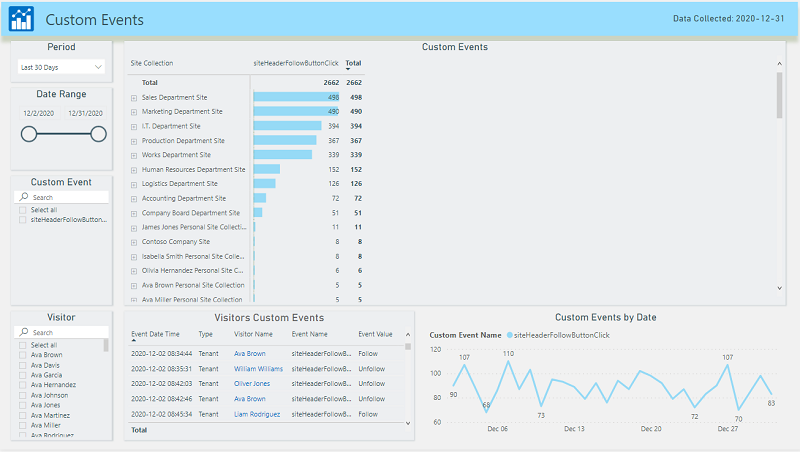Expand Contoso Company Site row
The width and height of the screenshot is (800, 452).
click(x=134, y=242)
